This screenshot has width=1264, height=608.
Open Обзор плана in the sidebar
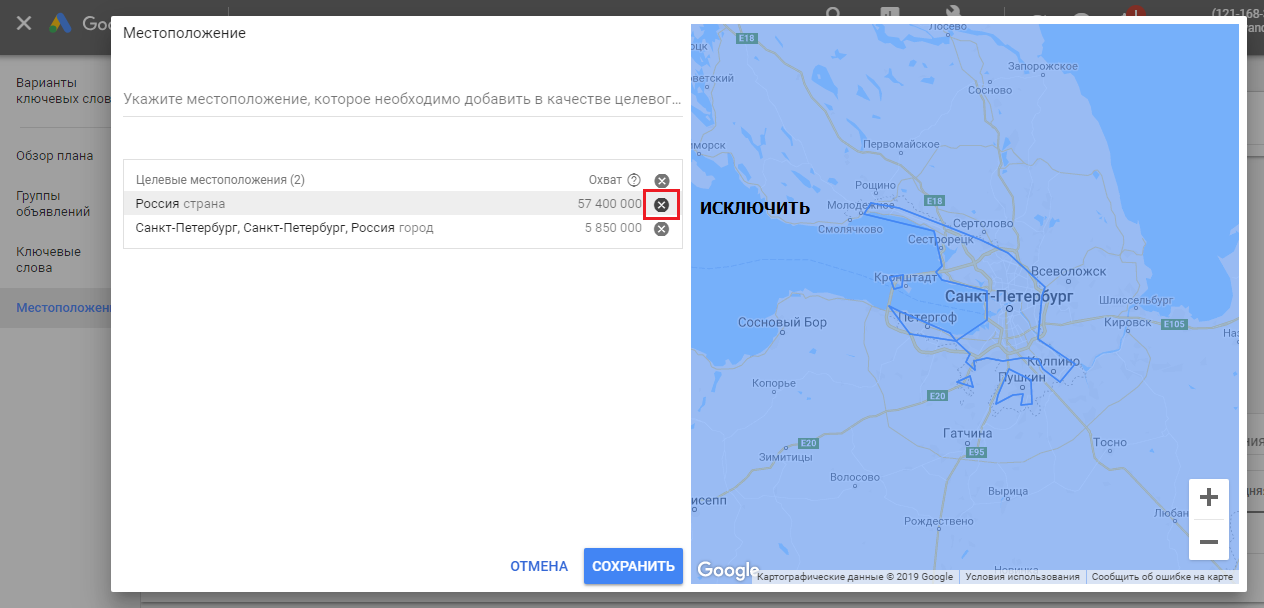coord(55,156)
